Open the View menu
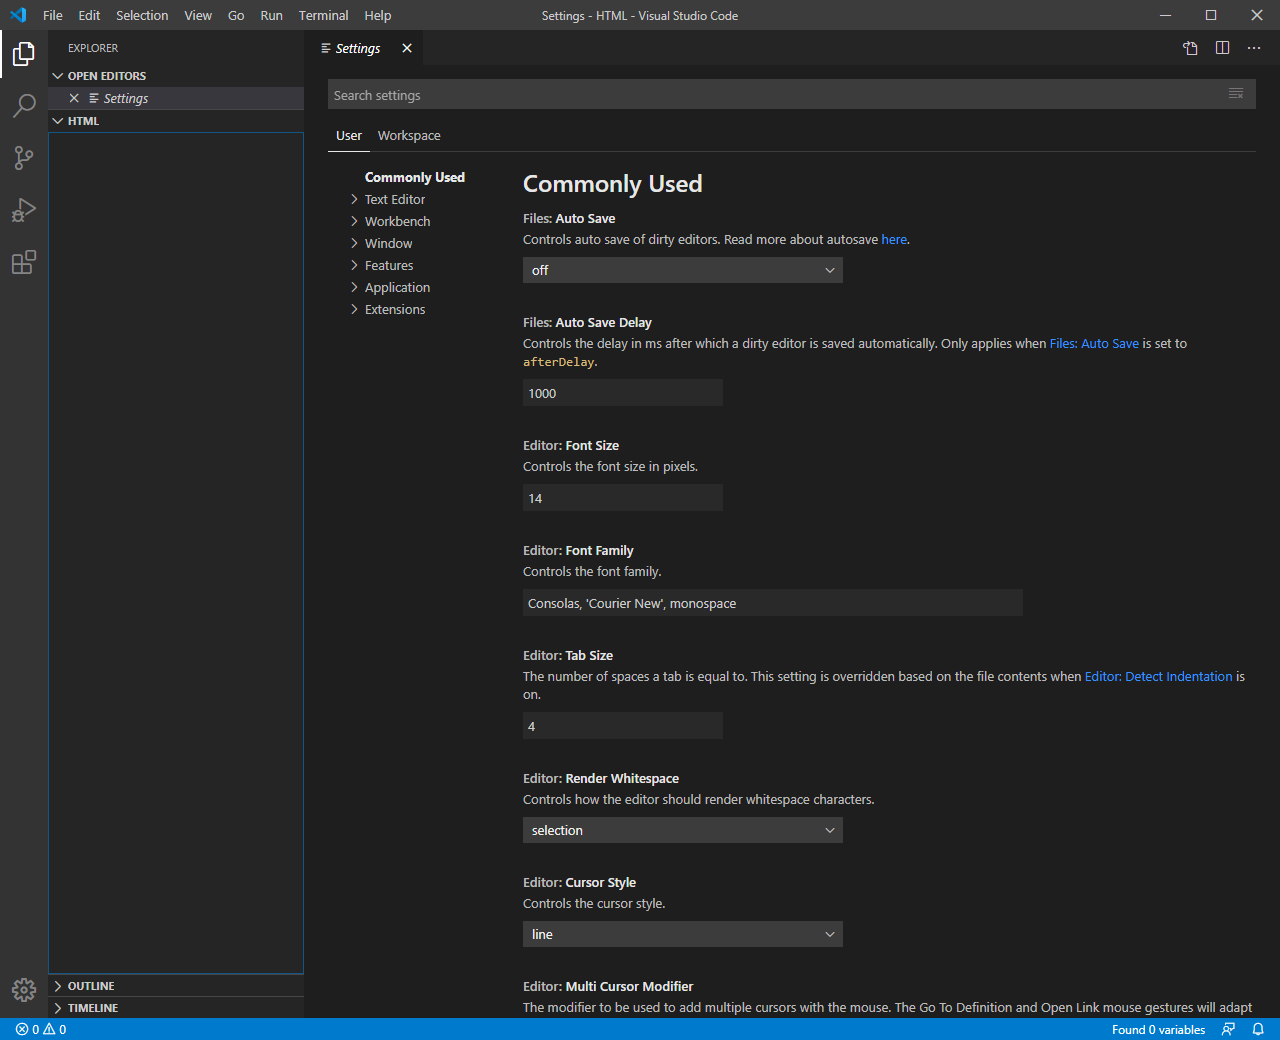1280x1040 pixels. [198, 15]
